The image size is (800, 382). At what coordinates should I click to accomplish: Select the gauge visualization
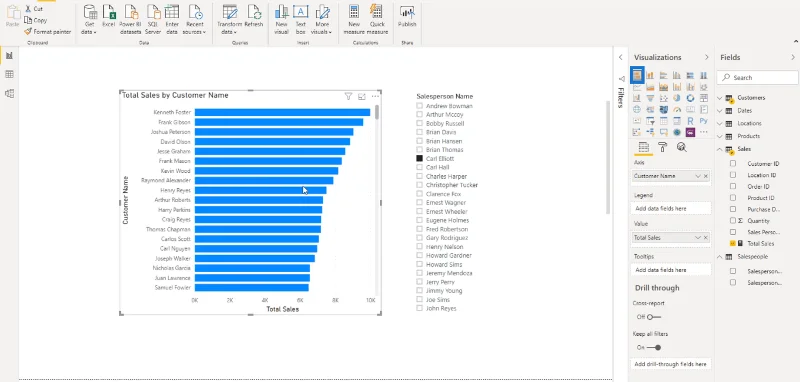click(677, 109)
